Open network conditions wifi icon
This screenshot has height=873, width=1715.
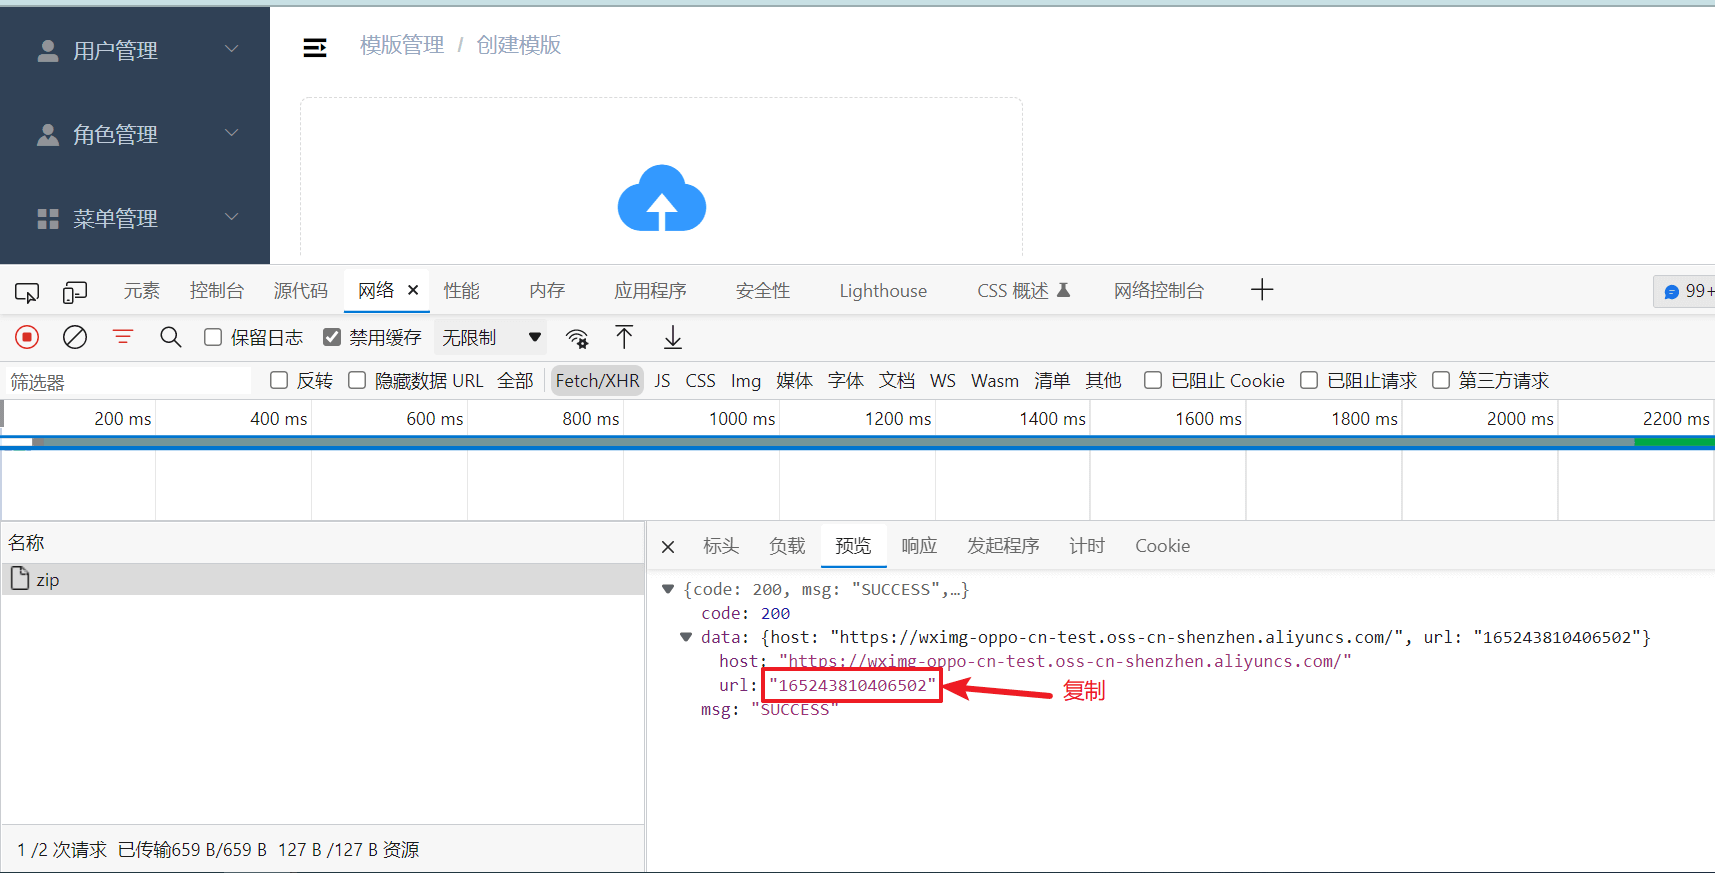pos(577,338)
